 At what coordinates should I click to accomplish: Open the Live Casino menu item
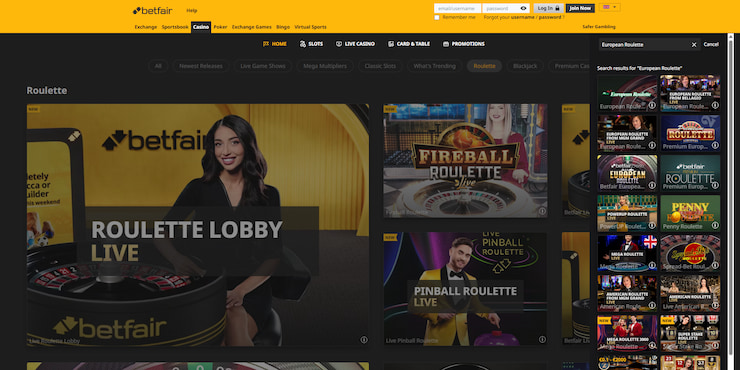(x=355, y=44)
